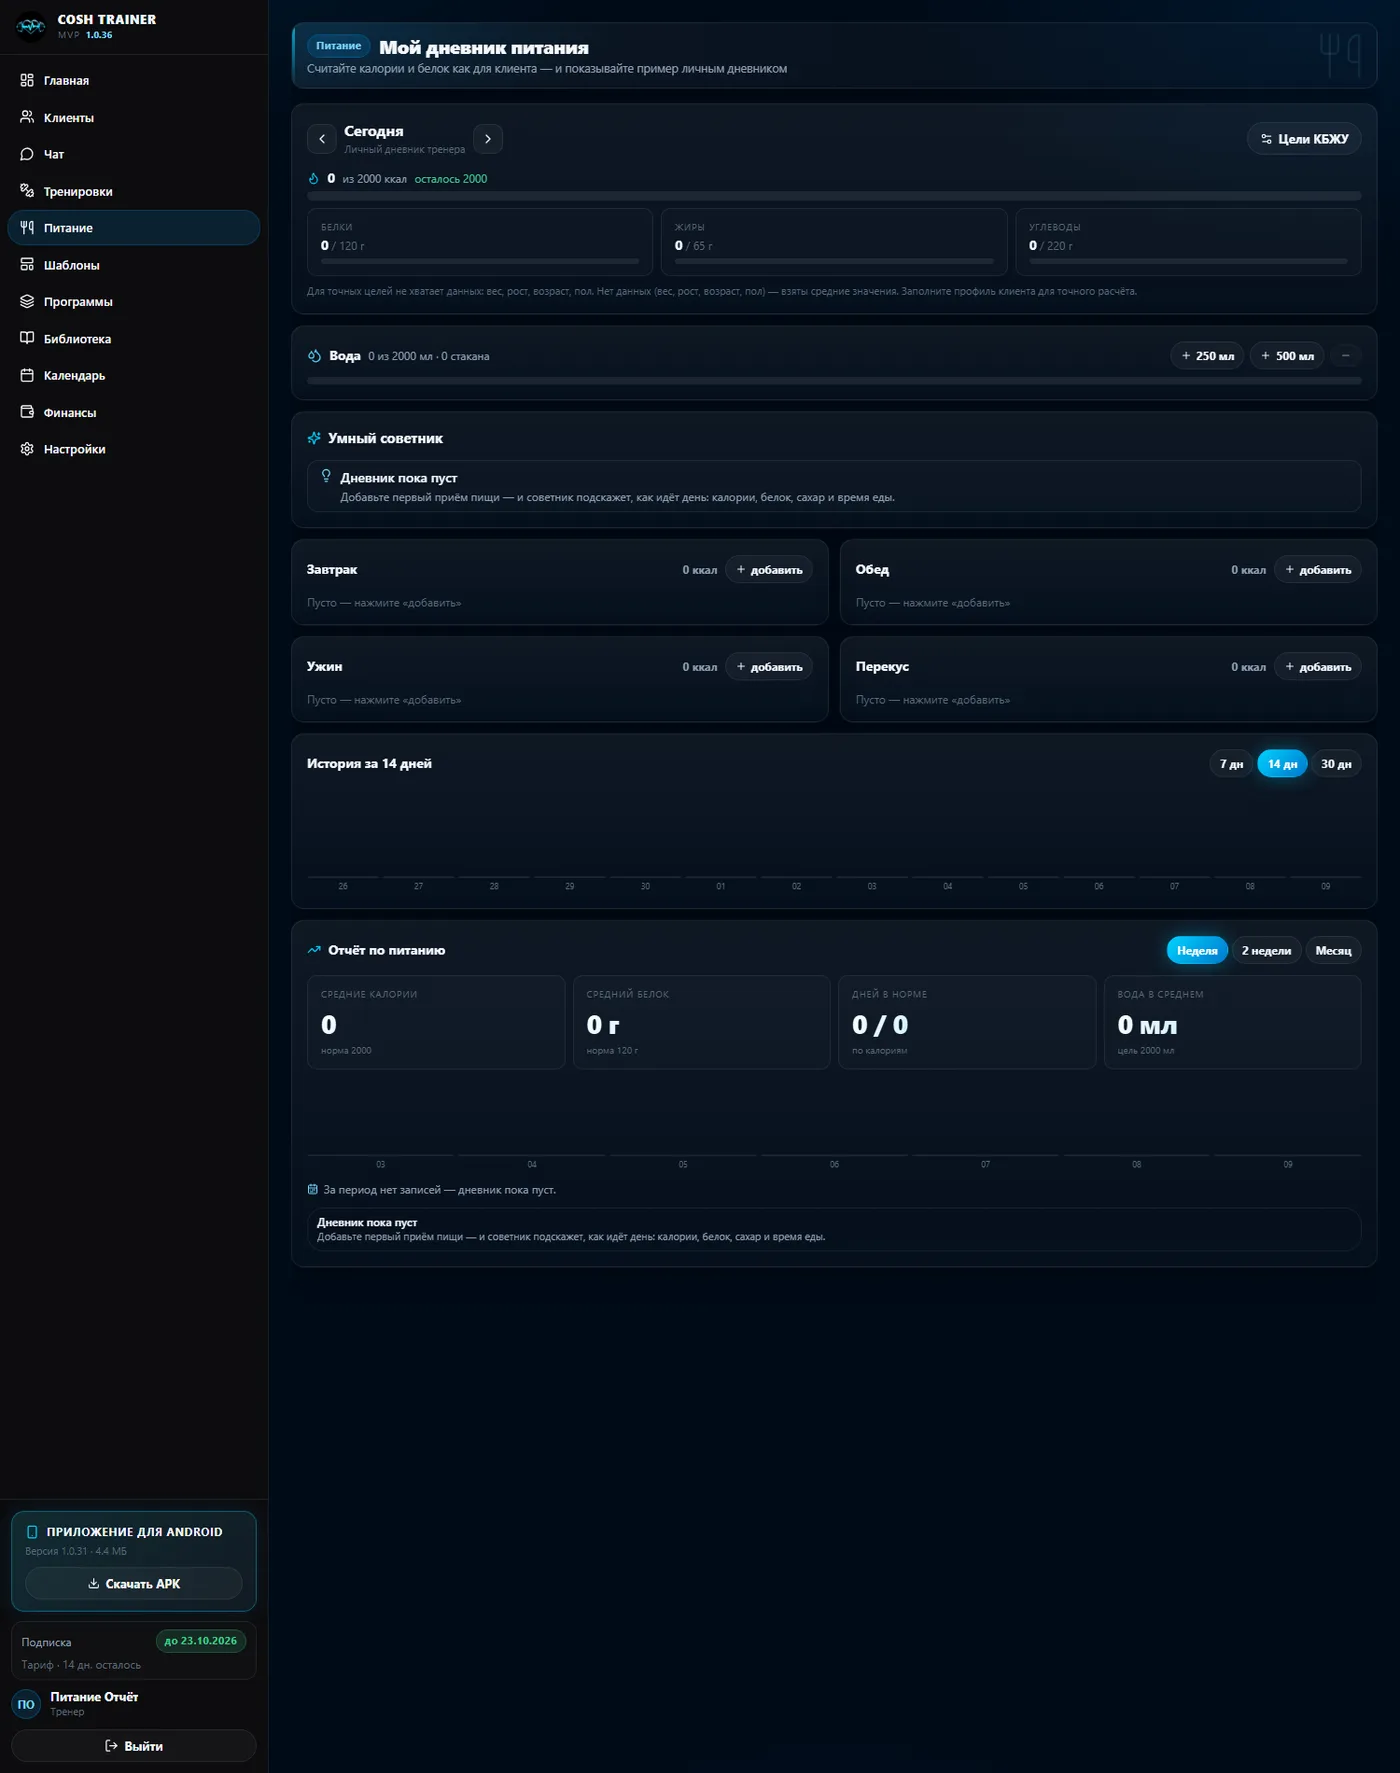Switch report to Месяц
Image resolution: width=1400 pixels, height=1773 pixels.
[1333, 951]
